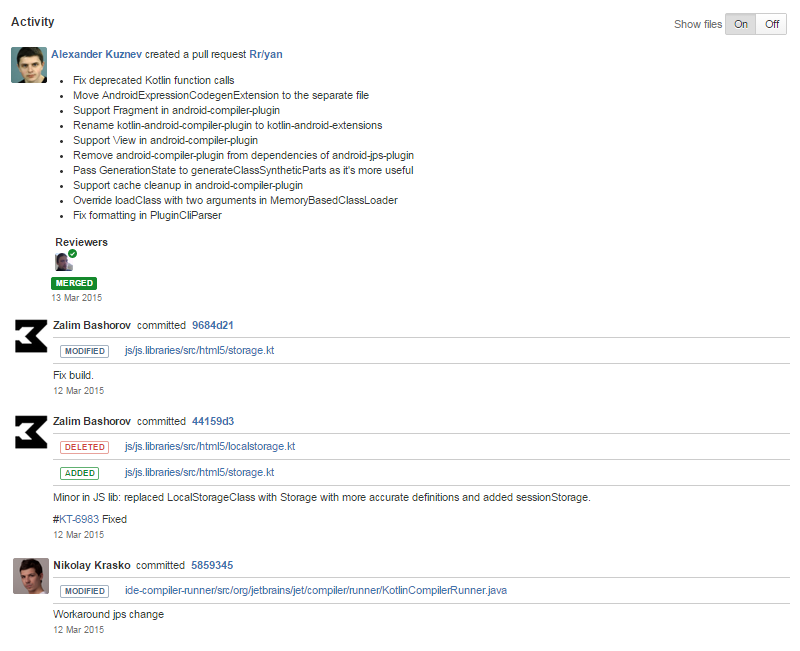This screenshot has height=651, width=800.
Task: Click the reviewer avatar with green checkmark
Action: click(x=64, y=262)
